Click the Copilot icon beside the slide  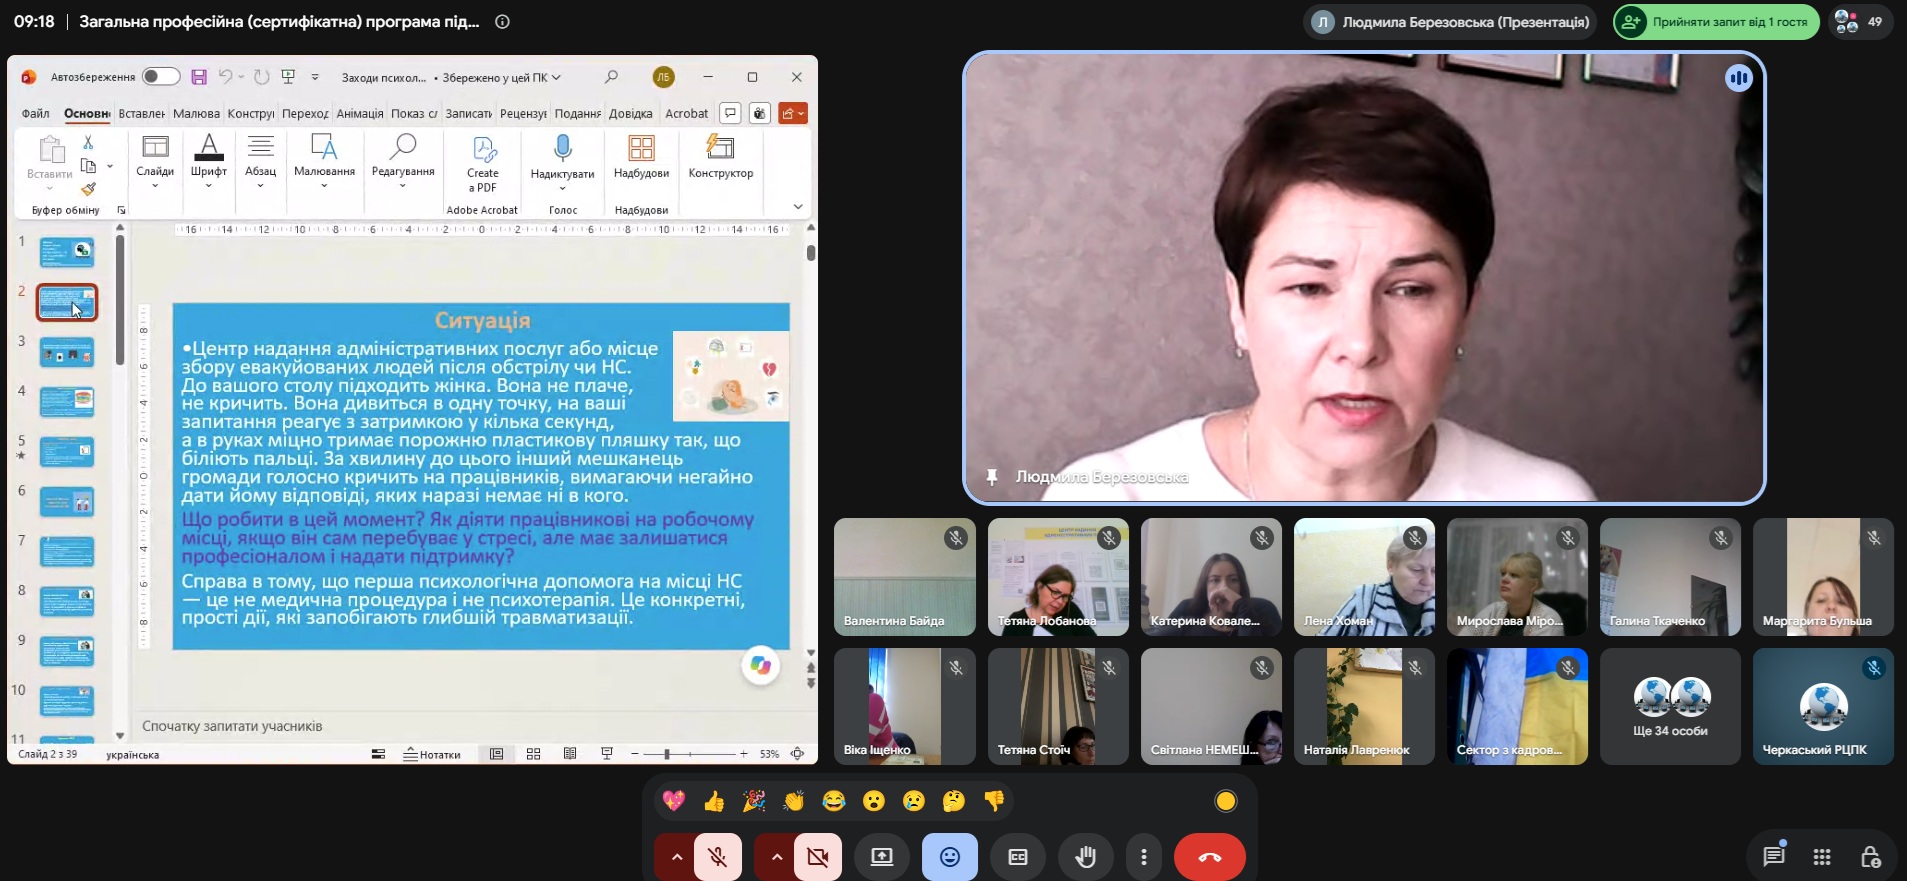coord(761,666)
